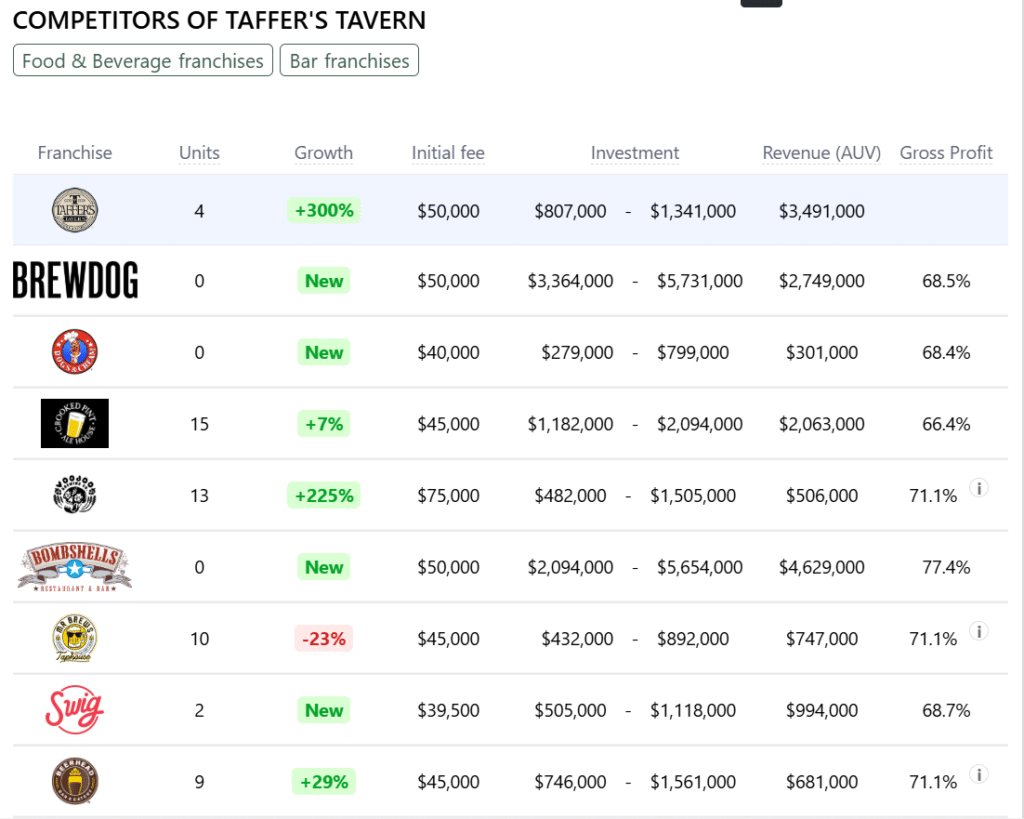This screenshot has width=1024, height=819.
Task: Open the Mr Brews Taphouse logo
Action: click(74, 638)
